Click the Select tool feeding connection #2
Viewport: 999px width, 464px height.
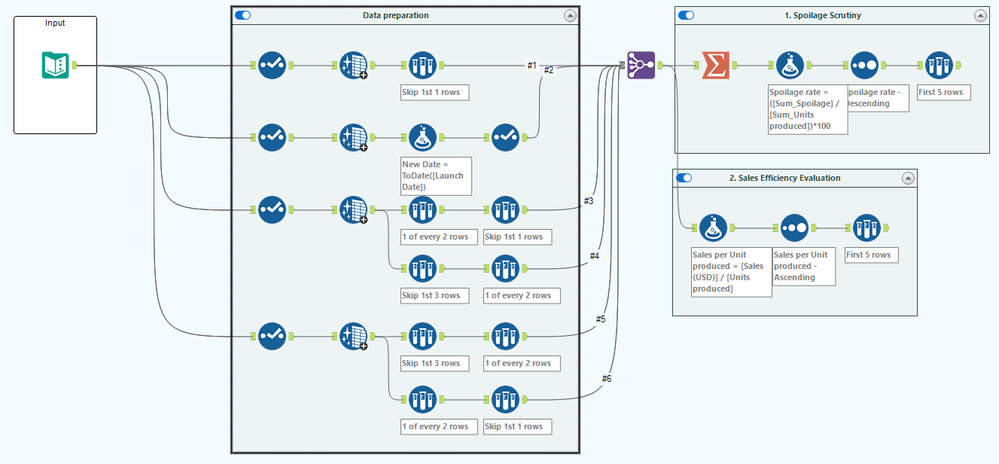point(505,137)
